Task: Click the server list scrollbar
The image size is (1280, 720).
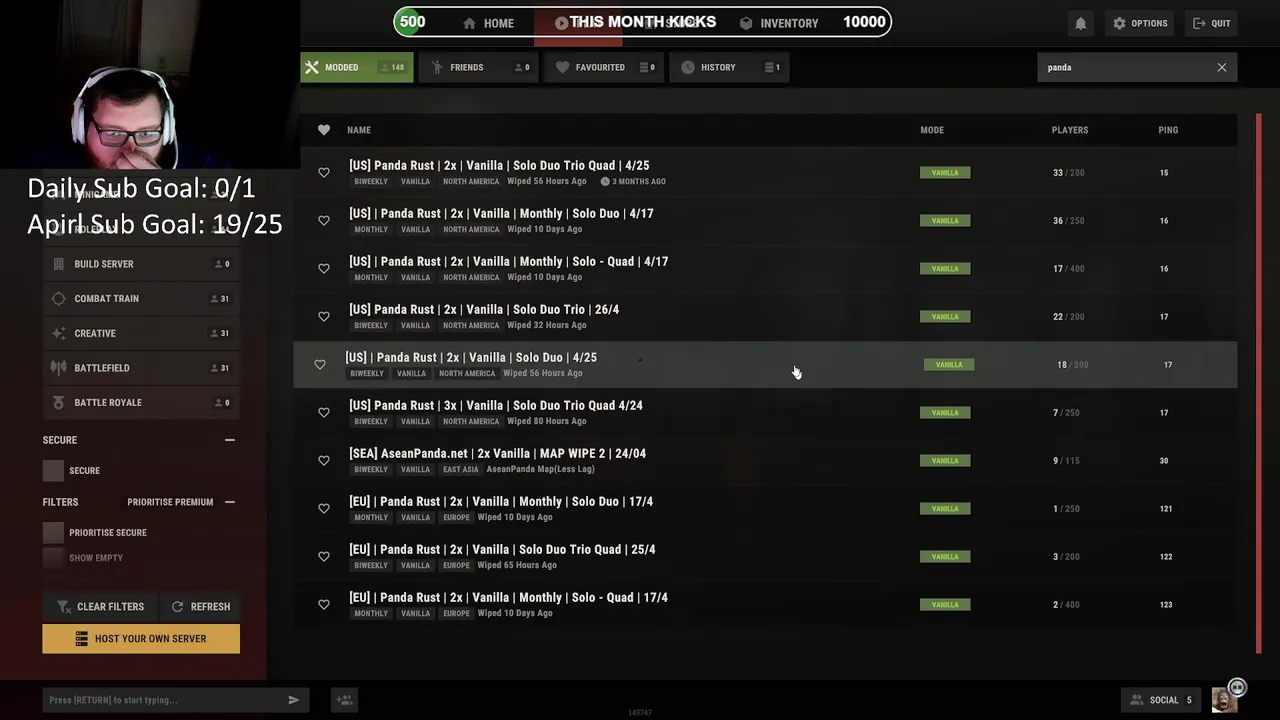Action: click(1259, 385)
